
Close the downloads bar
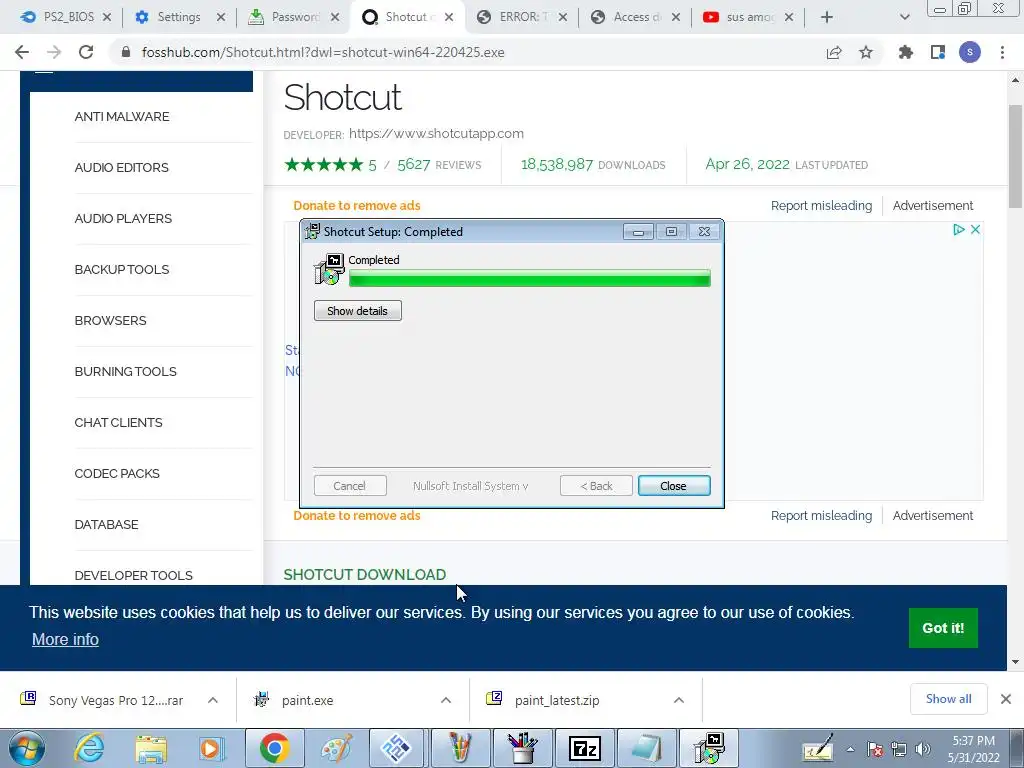(1006, 699)
